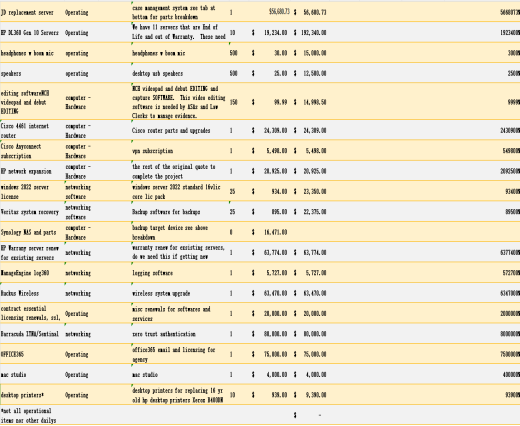Viewport: 520px width, 426px height.
Task: Select the 'JD replacement server' cell
Action: pyautogui.click(x=32, y=12)
